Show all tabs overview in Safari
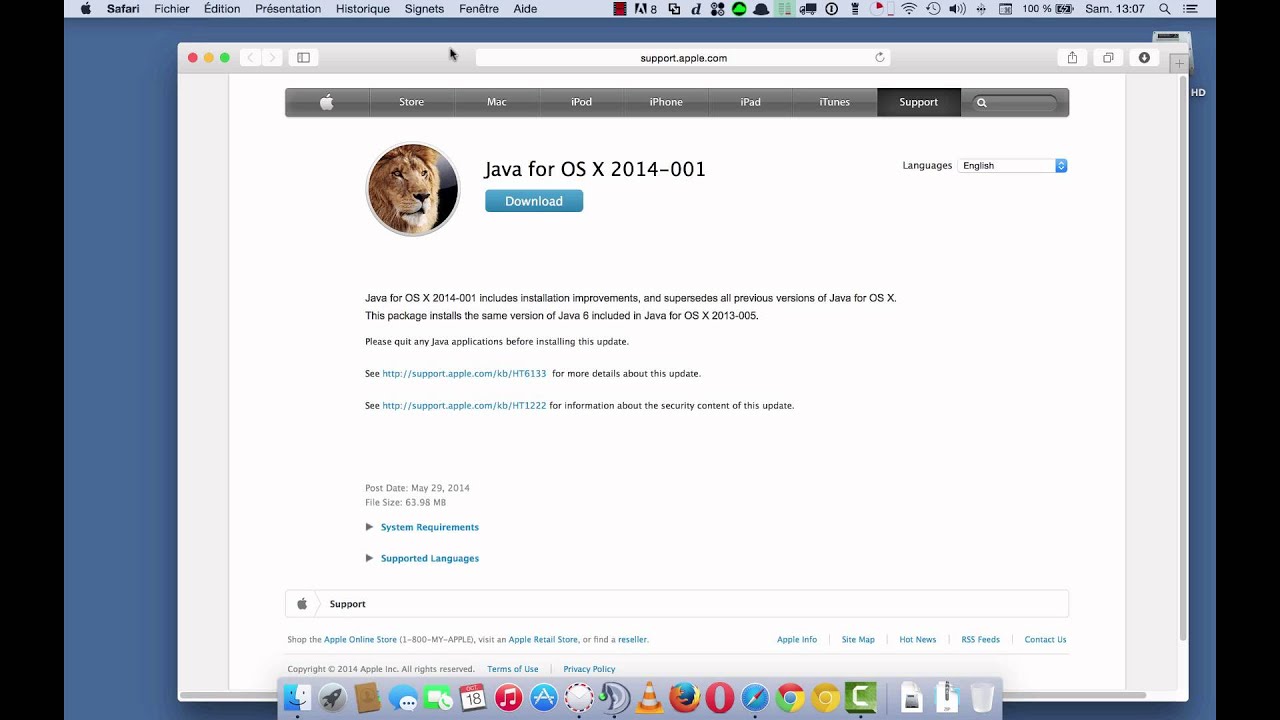The width and height of the screenshot is (1280, 720). pos(1108,58)
